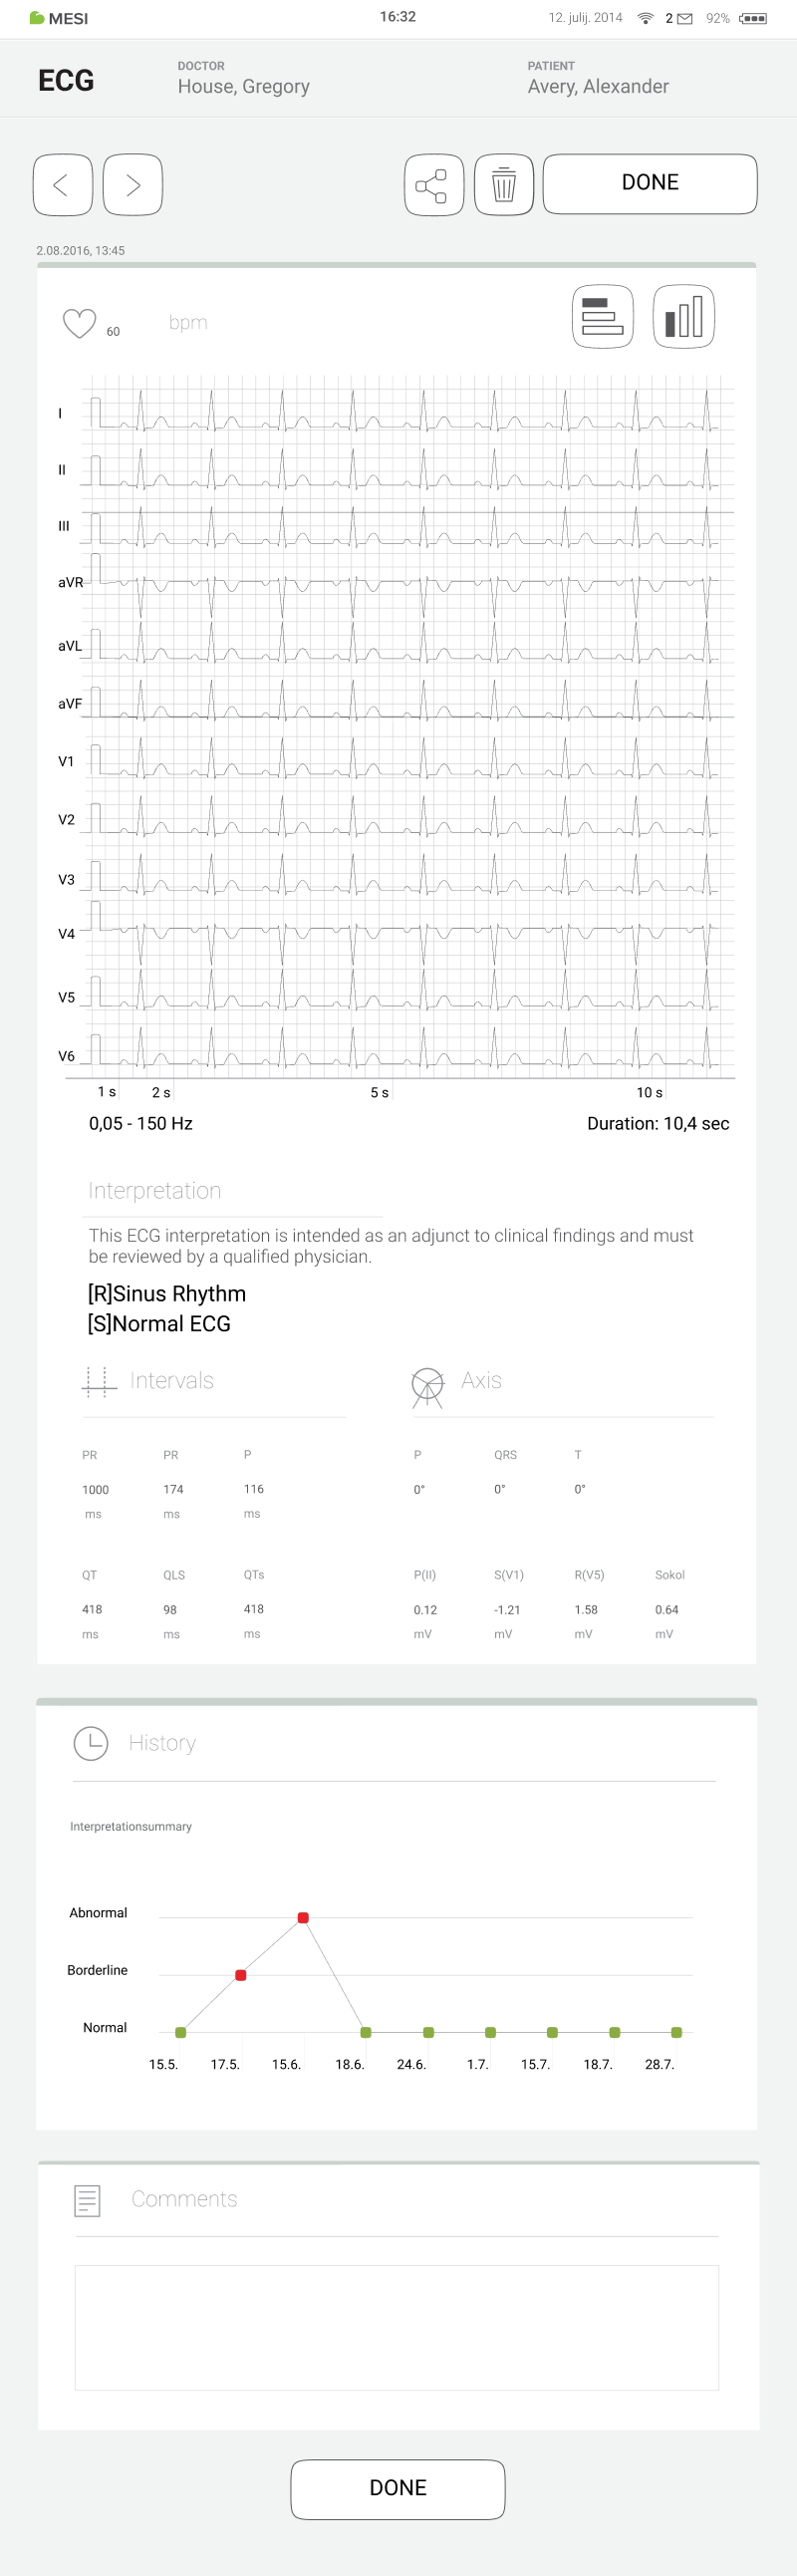Click the Wi-Fi status icon
Viewport: 797px width, 2576px height.
click(x=648, y=17)
